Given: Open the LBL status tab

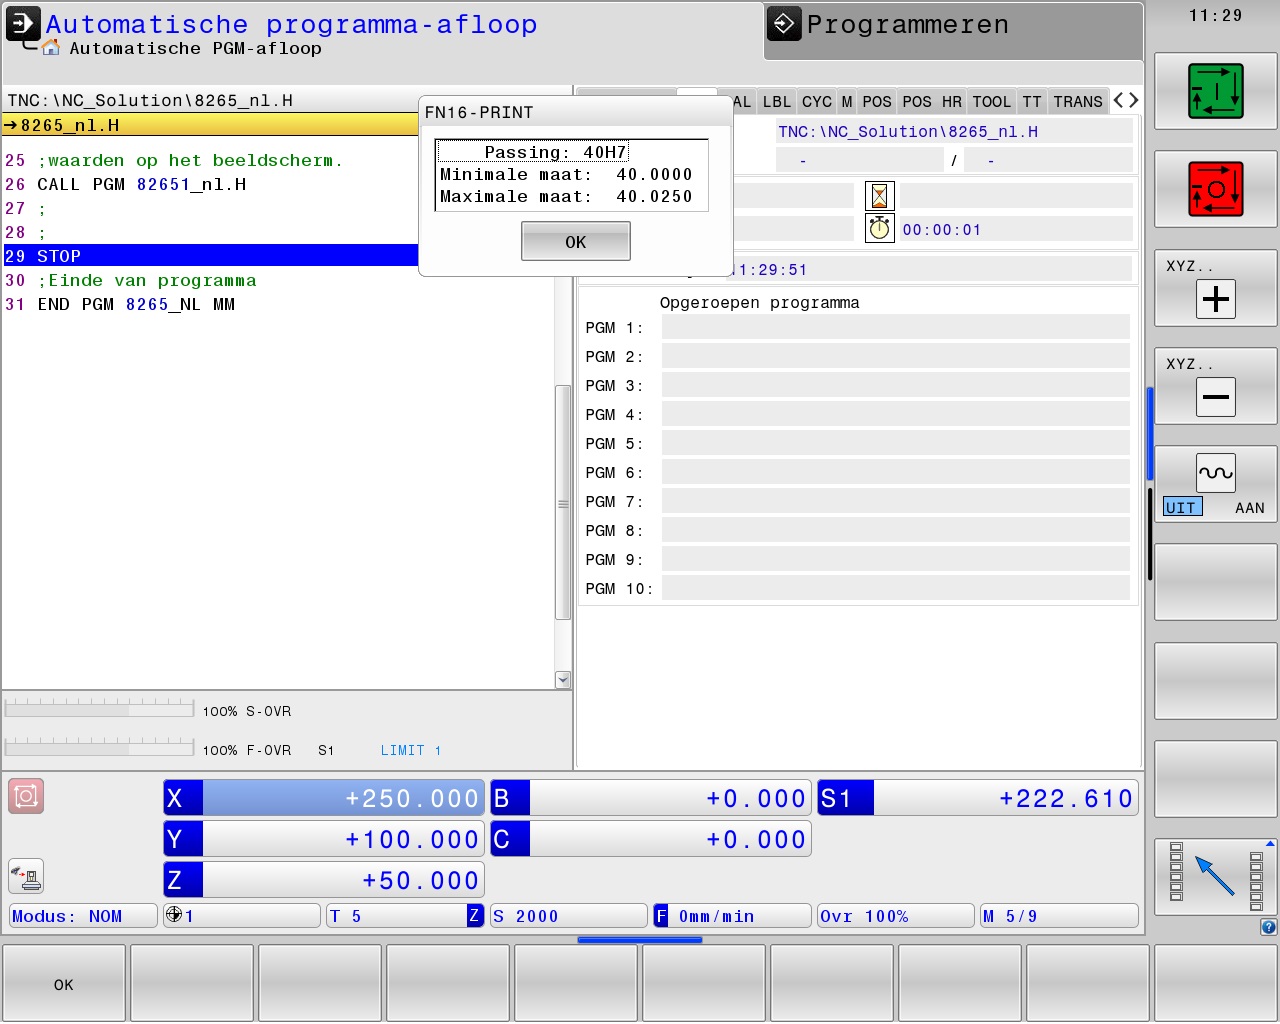Looking at the screenshot, I should coord(776,101).
